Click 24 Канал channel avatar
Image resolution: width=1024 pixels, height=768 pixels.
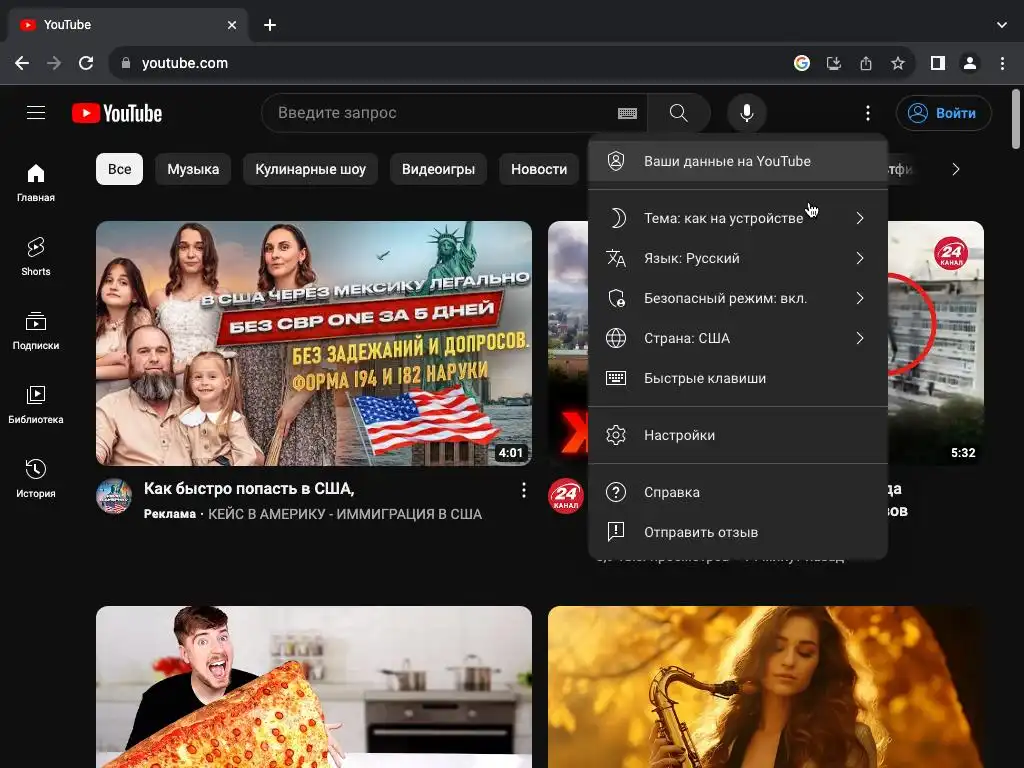(x=566, y=496)
